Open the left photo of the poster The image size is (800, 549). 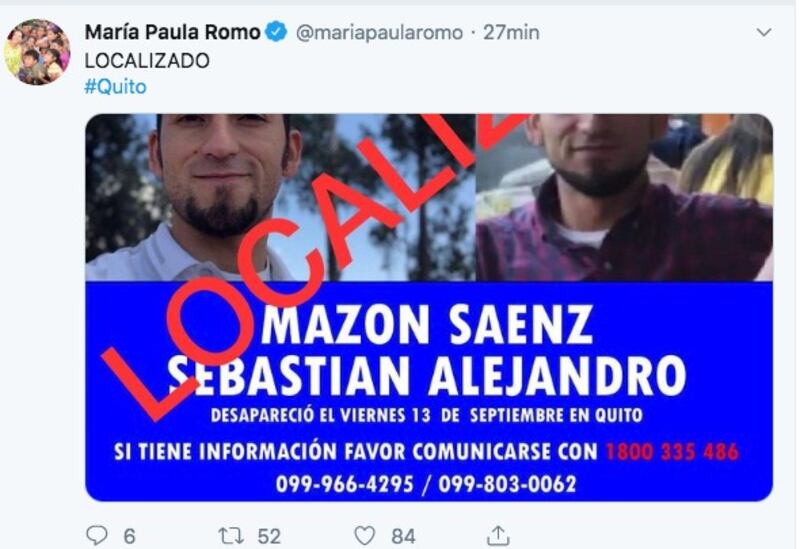[280, 197]
